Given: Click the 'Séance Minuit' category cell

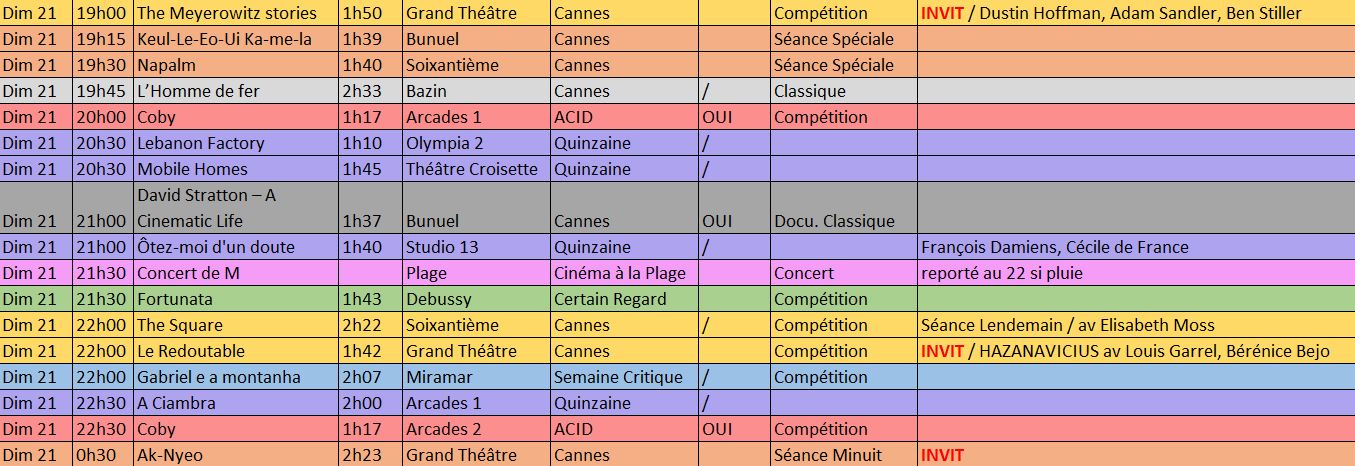Looking at the screenshot, I should tap(828, 455).
